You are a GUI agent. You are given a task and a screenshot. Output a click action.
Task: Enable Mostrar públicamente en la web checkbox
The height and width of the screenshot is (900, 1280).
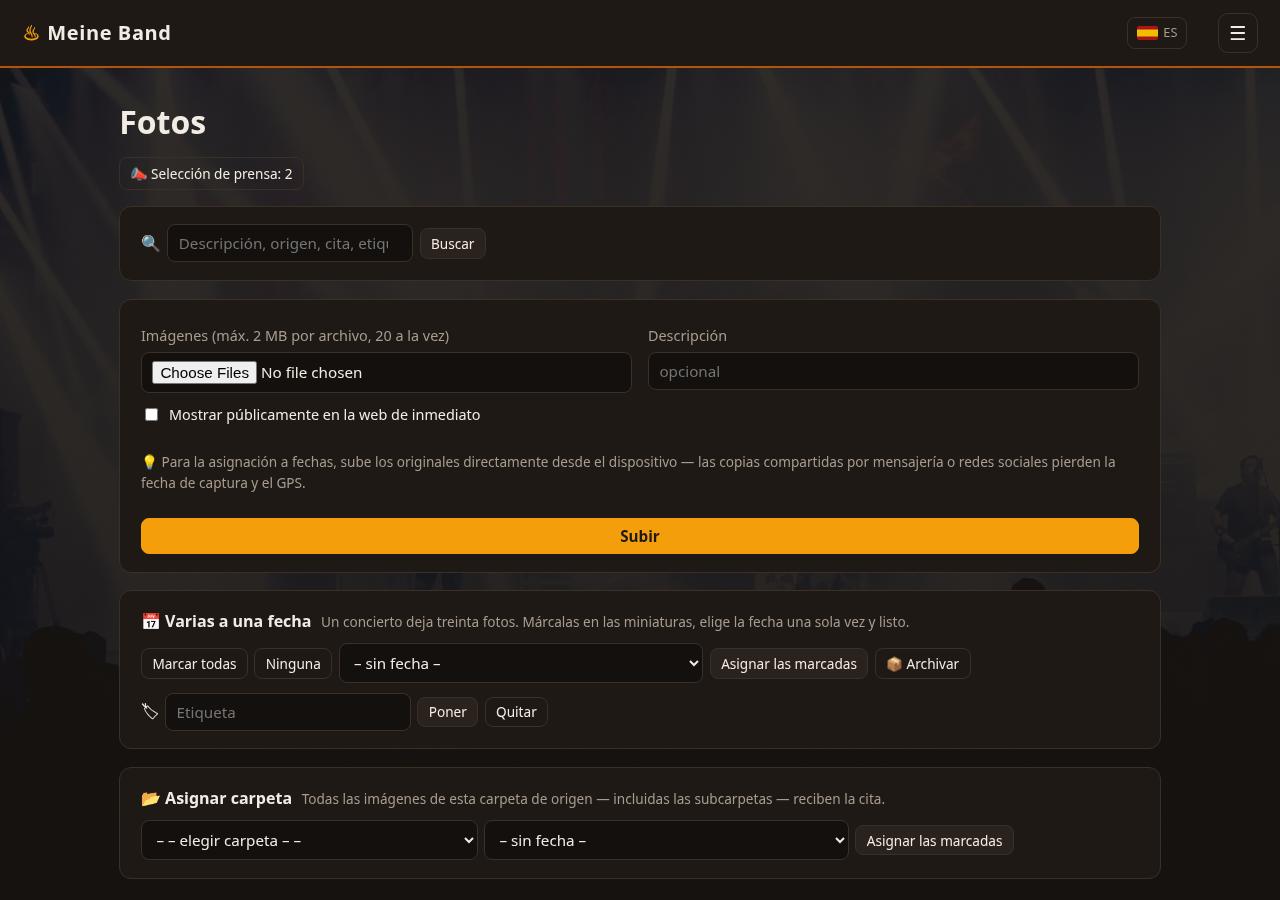[x=152, y=414]
